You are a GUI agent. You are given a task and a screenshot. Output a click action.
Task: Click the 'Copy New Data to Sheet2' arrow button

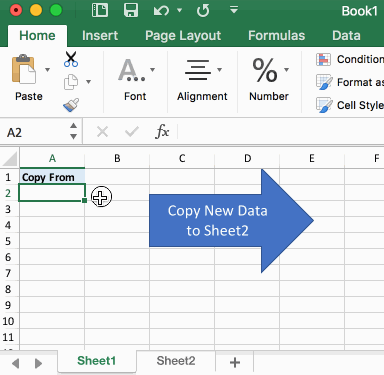coord(231,221)
